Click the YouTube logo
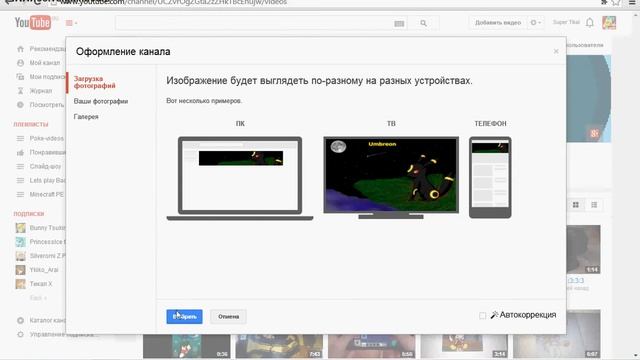640x360 pixels. [x=33, y=23]
